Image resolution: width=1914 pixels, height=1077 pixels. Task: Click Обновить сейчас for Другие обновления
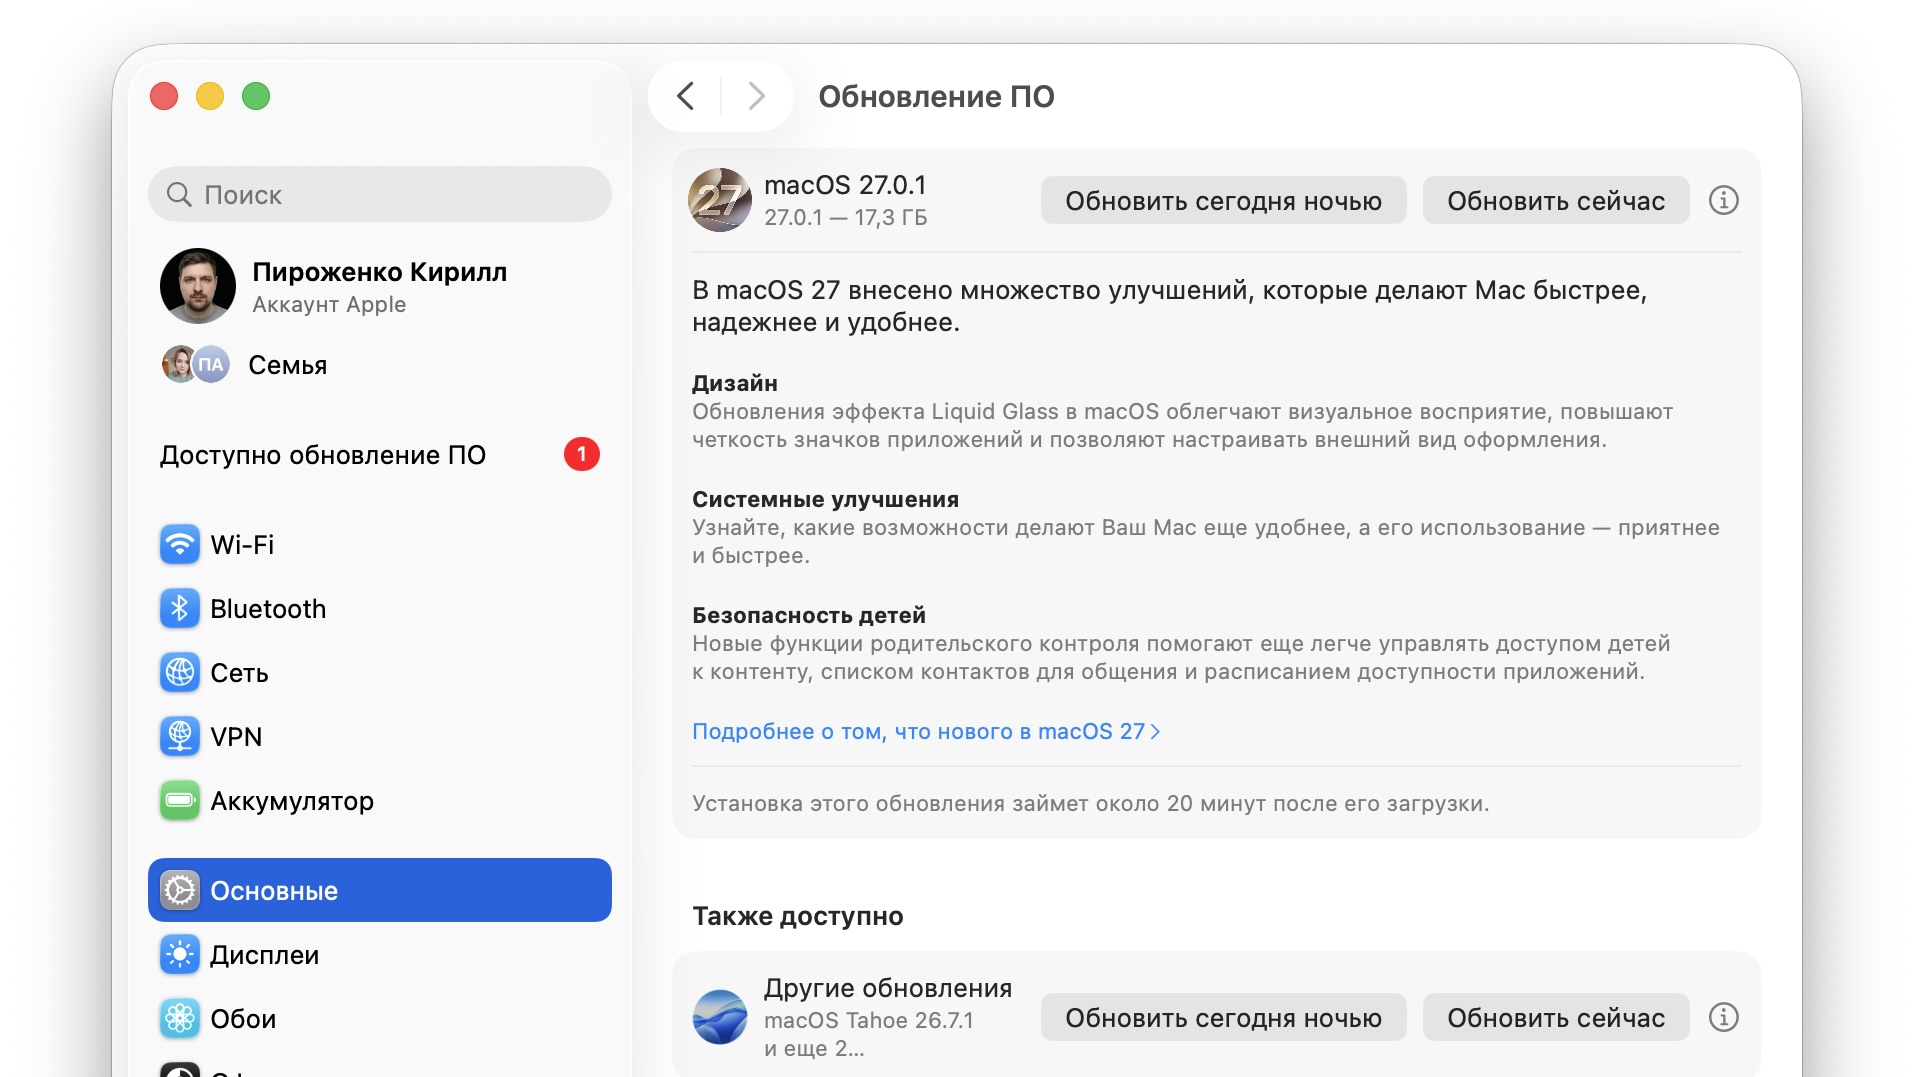pyautogui.click(x=1556, y=1018)
